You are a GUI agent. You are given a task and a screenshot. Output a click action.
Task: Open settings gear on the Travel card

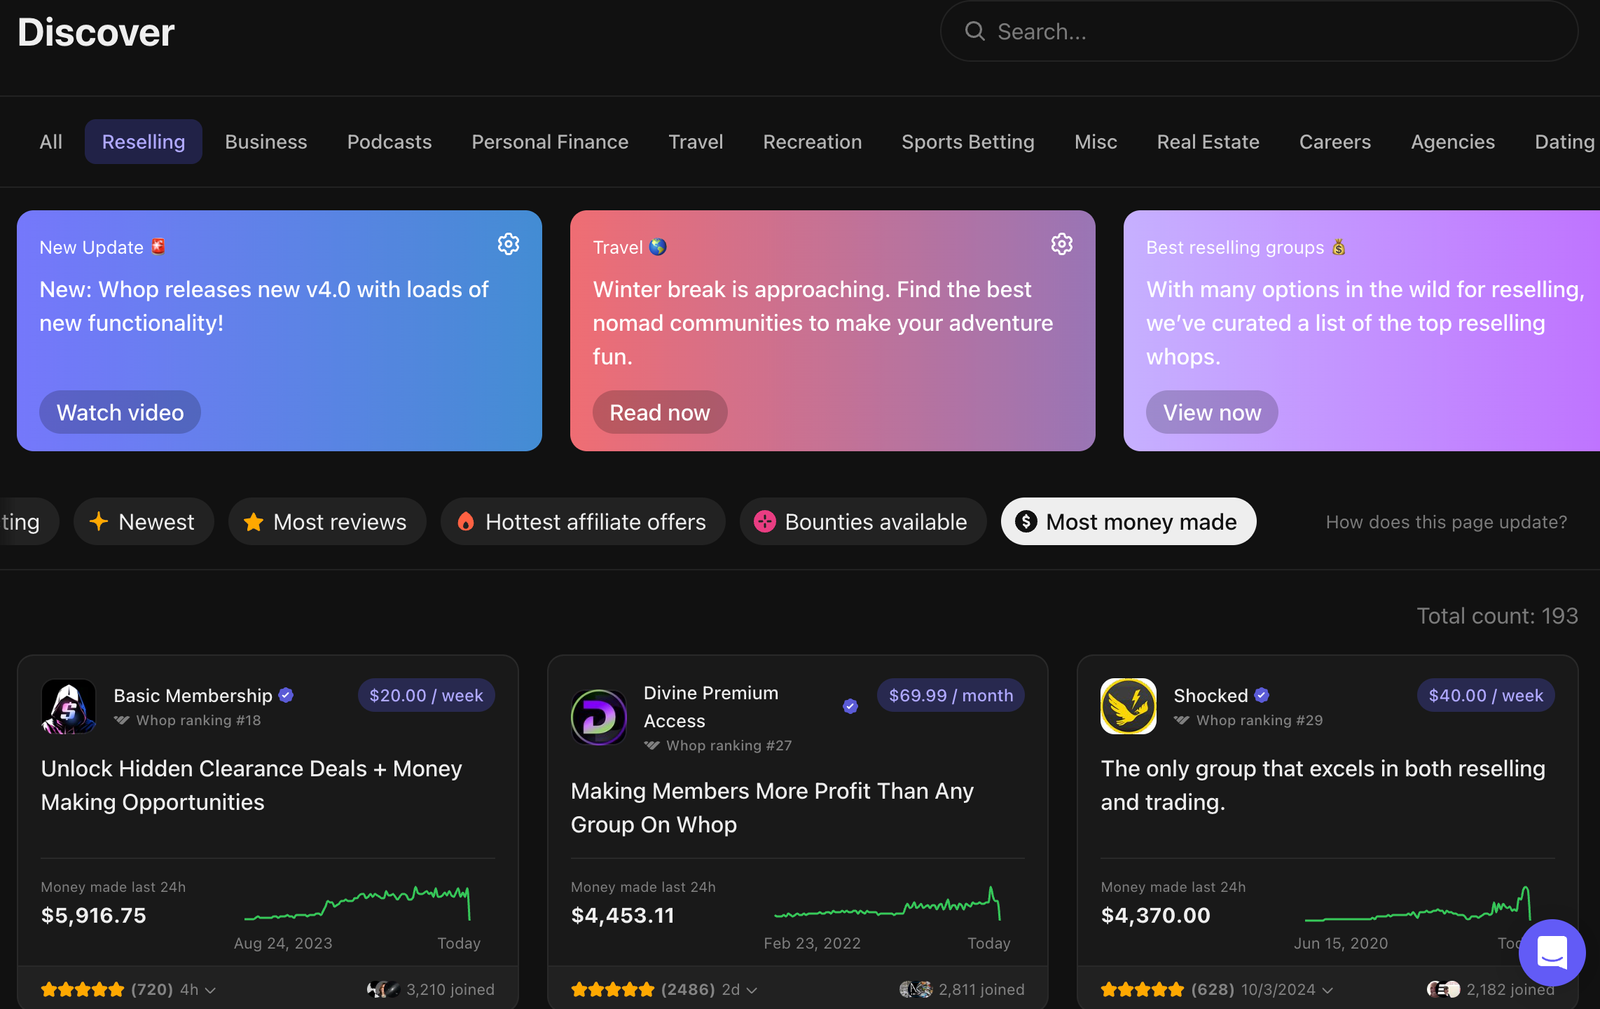pyautogui.click(x=1061, y=243)
